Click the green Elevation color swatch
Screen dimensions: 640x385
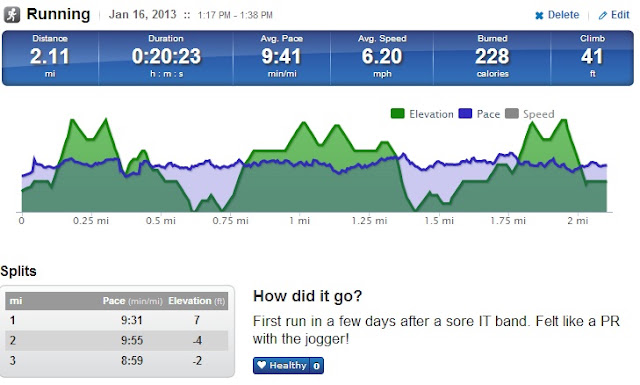(x=398, y=113)
